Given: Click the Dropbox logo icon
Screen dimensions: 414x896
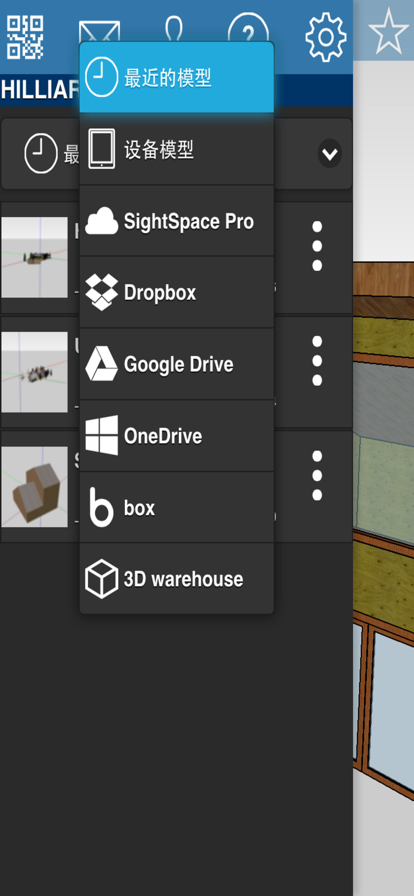Looking at the screenshot, I should pos(101,292).
